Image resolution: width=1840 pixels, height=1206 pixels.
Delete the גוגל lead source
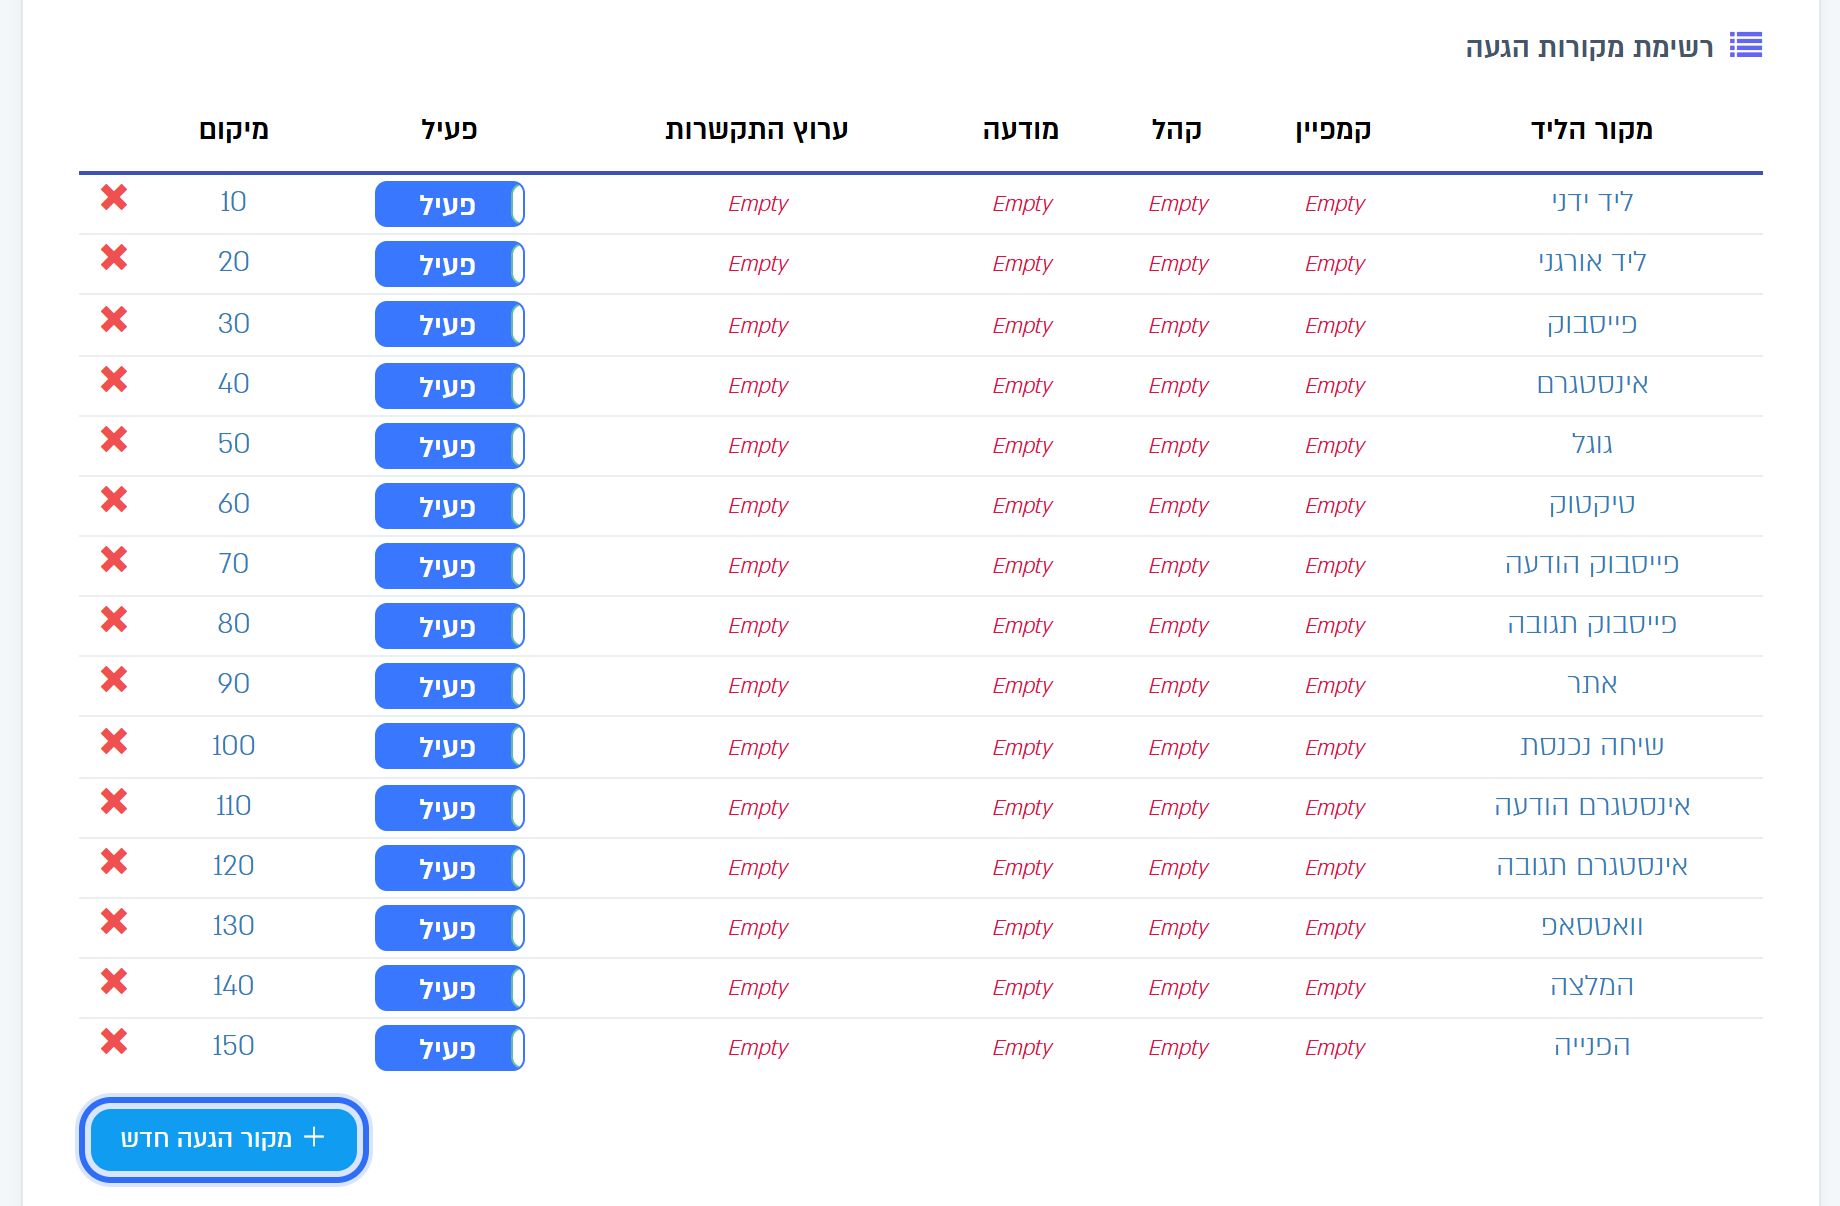coord(114,440)
